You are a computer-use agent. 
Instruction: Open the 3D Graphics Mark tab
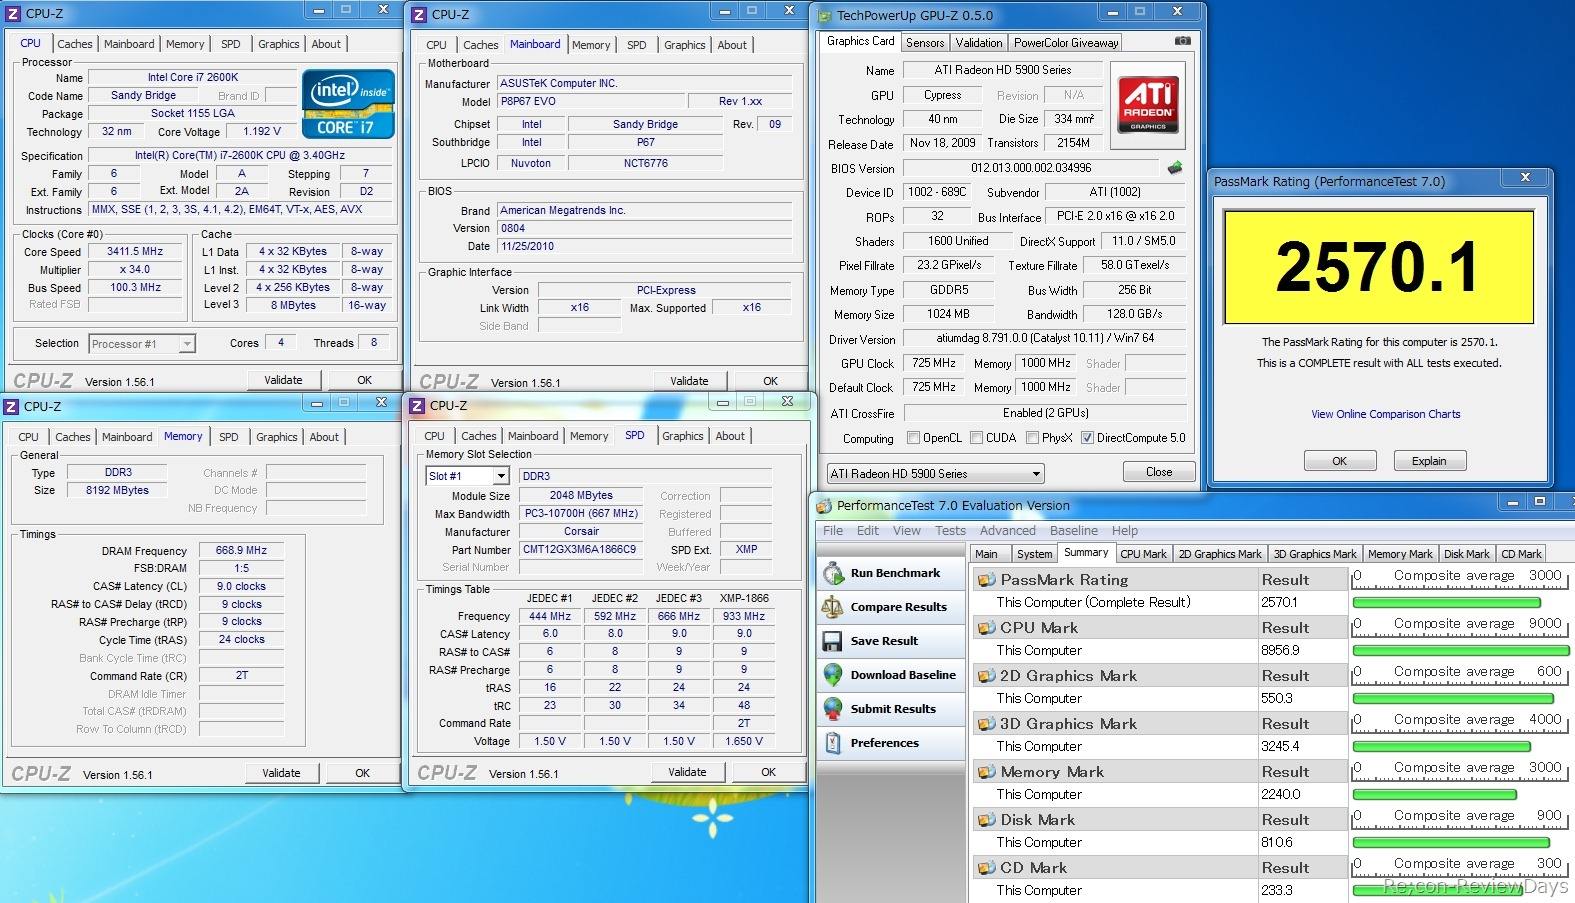point(1314,554)
